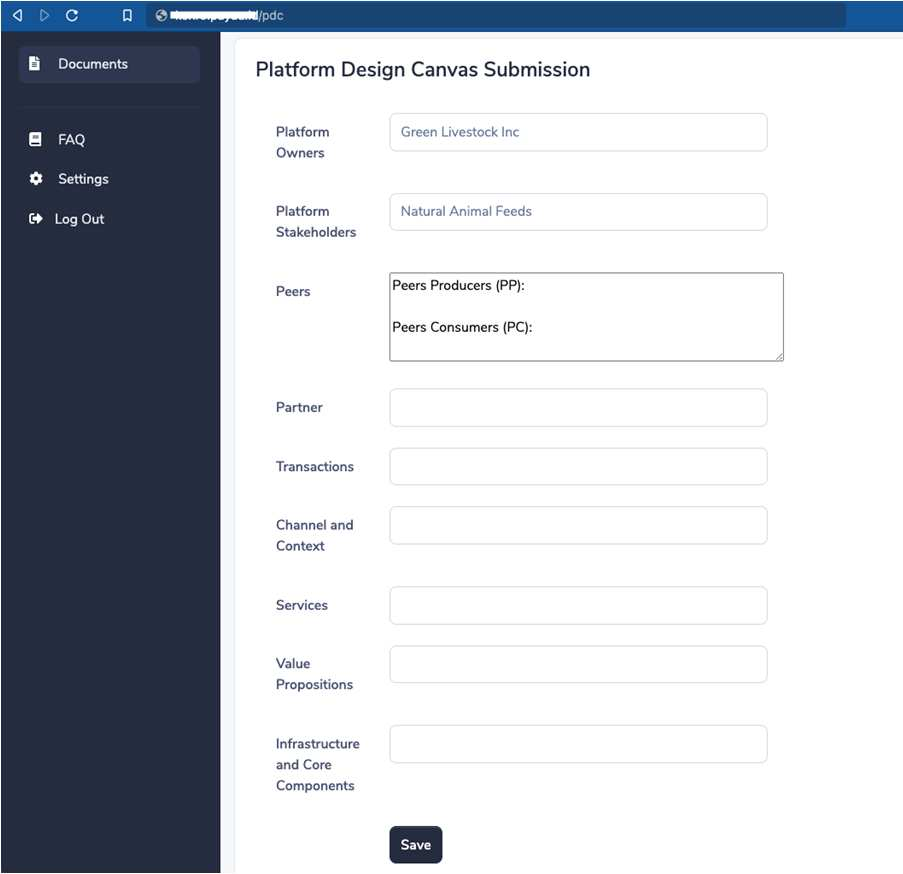Viewport: 903px width, 874px height.
Task: Click the 'Services' field label
Action: click(x=302, y=605)
